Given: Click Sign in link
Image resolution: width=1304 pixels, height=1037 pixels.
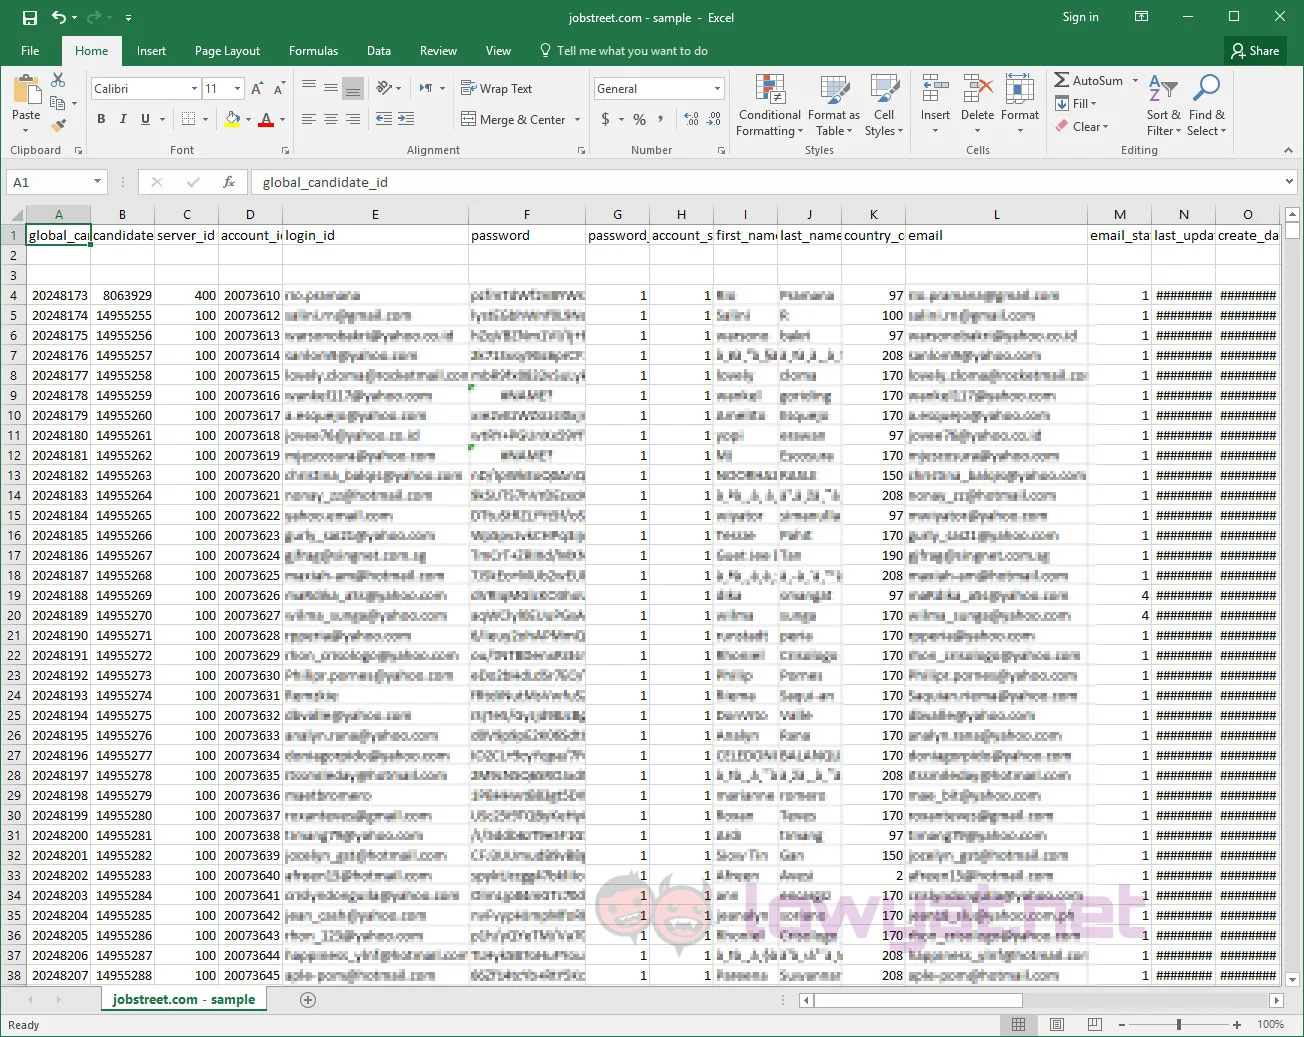Looking at the screenshot, I should [x=1080, y=17].
